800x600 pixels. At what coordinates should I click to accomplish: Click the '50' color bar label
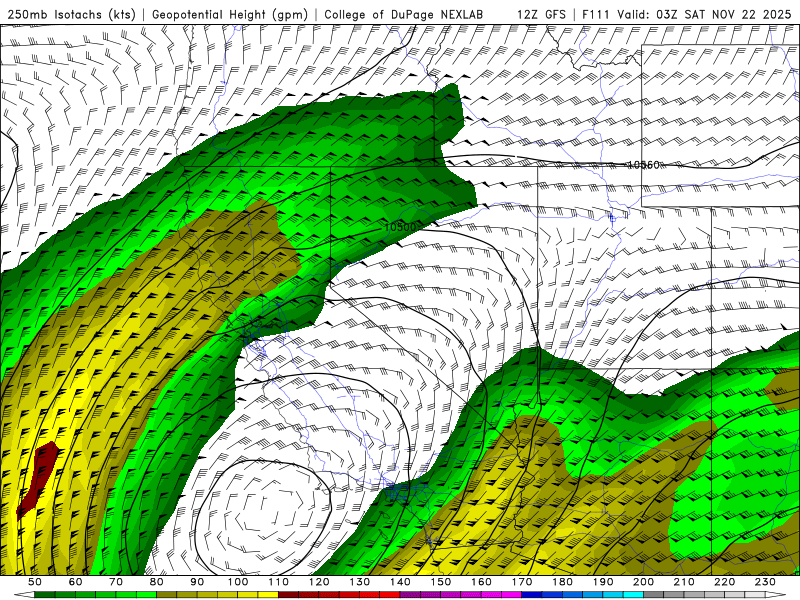35,582
